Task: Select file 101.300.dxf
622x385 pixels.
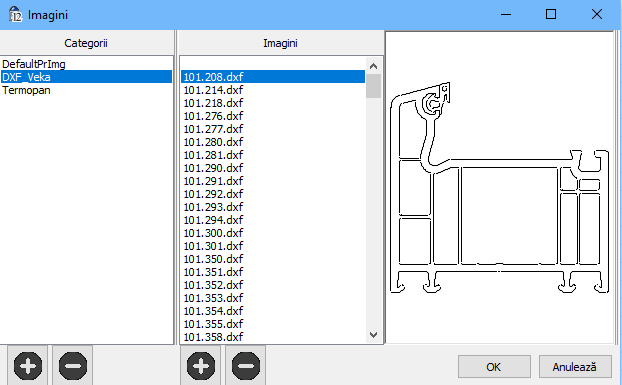Action: point(273,233)
